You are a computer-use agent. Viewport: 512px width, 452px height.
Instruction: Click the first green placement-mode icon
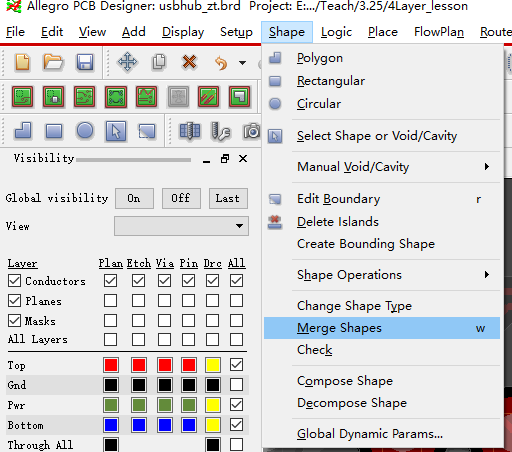click(22, 97)
